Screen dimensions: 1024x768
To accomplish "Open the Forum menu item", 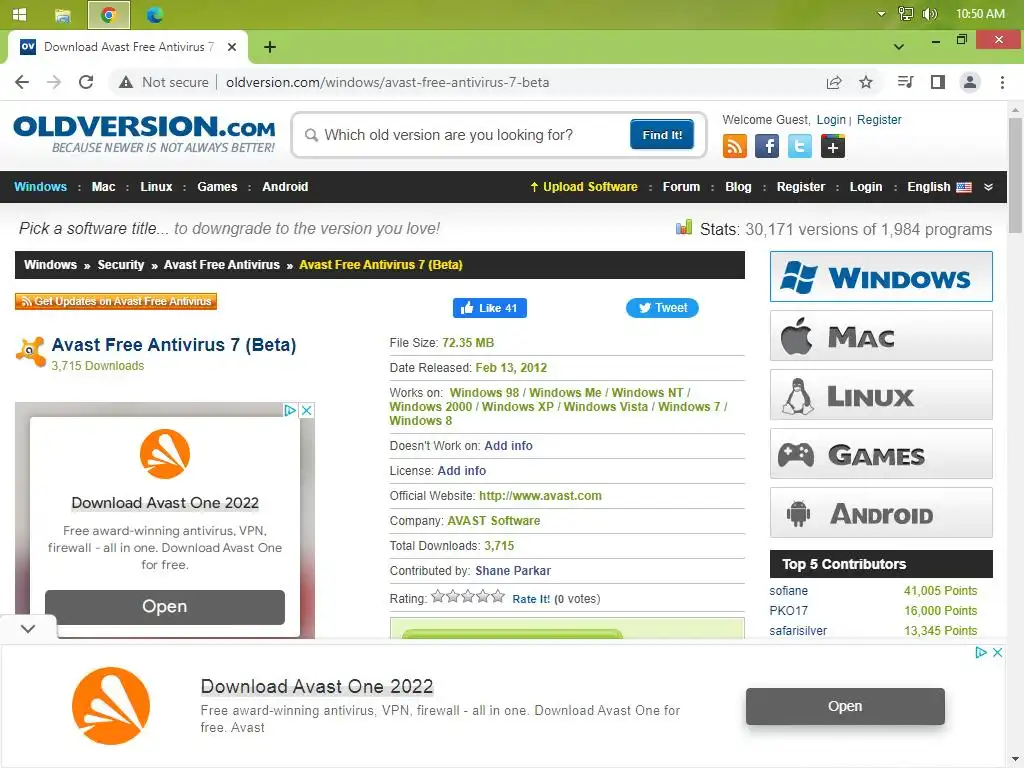I will pyautogui.click(x=681, y=187).
